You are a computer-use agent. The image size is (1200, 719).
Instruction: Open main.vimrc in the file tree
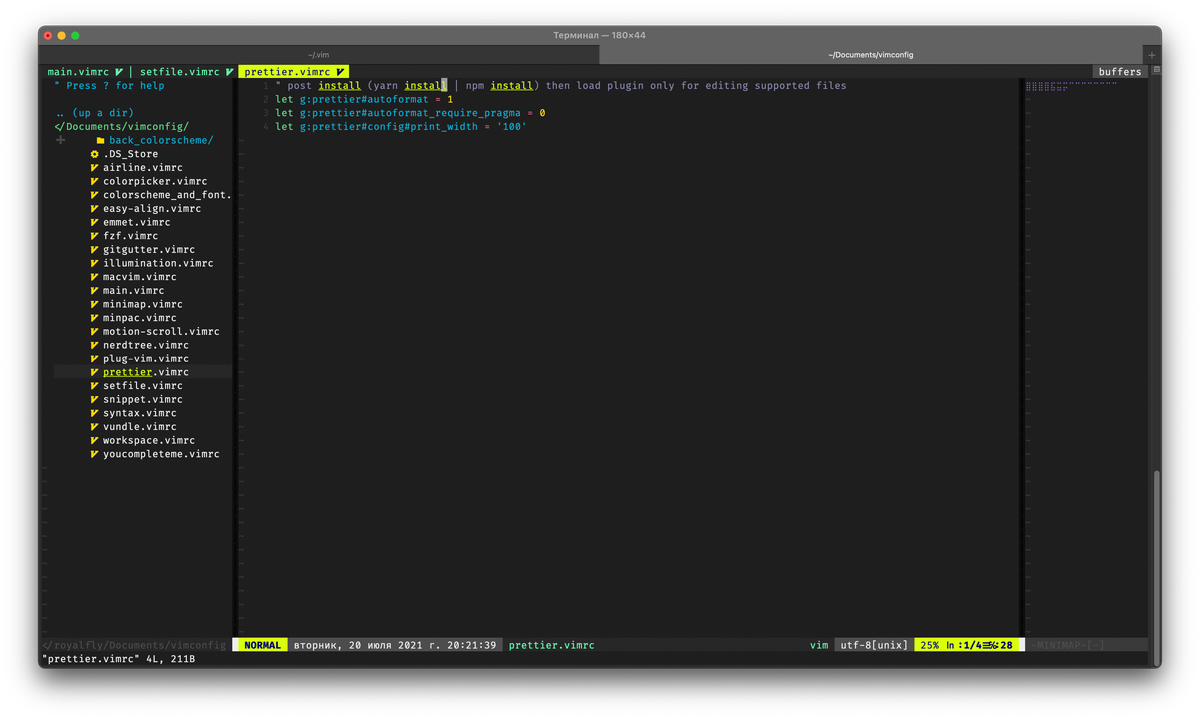point(133,291)
